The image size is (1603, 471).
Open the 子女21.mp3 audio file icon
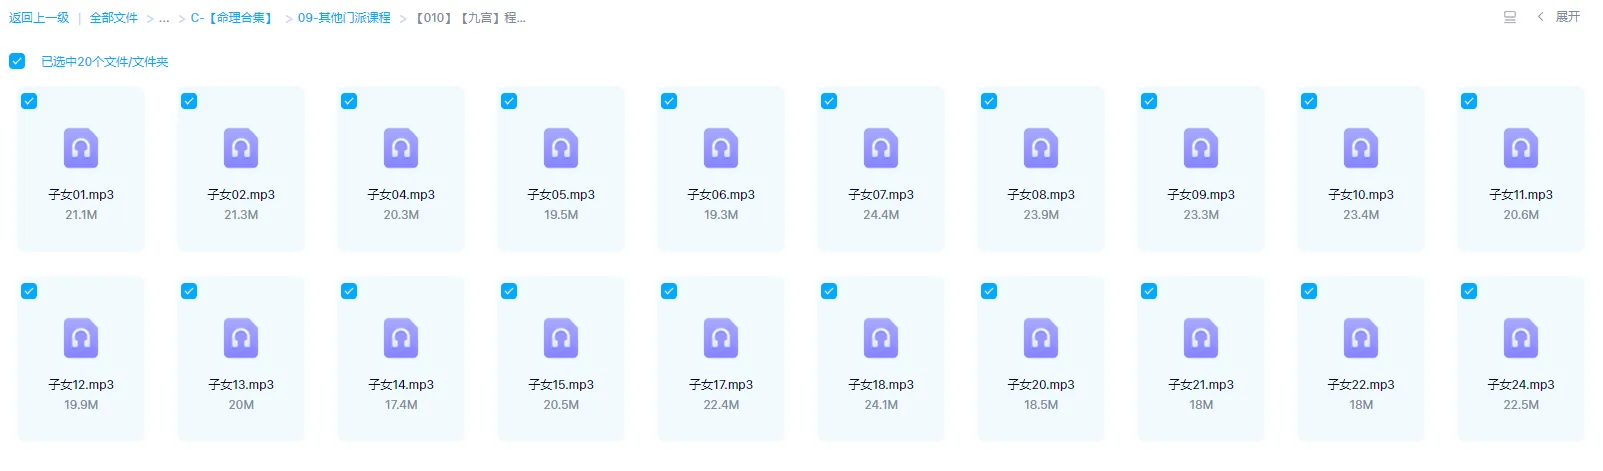click(1201, 338)
